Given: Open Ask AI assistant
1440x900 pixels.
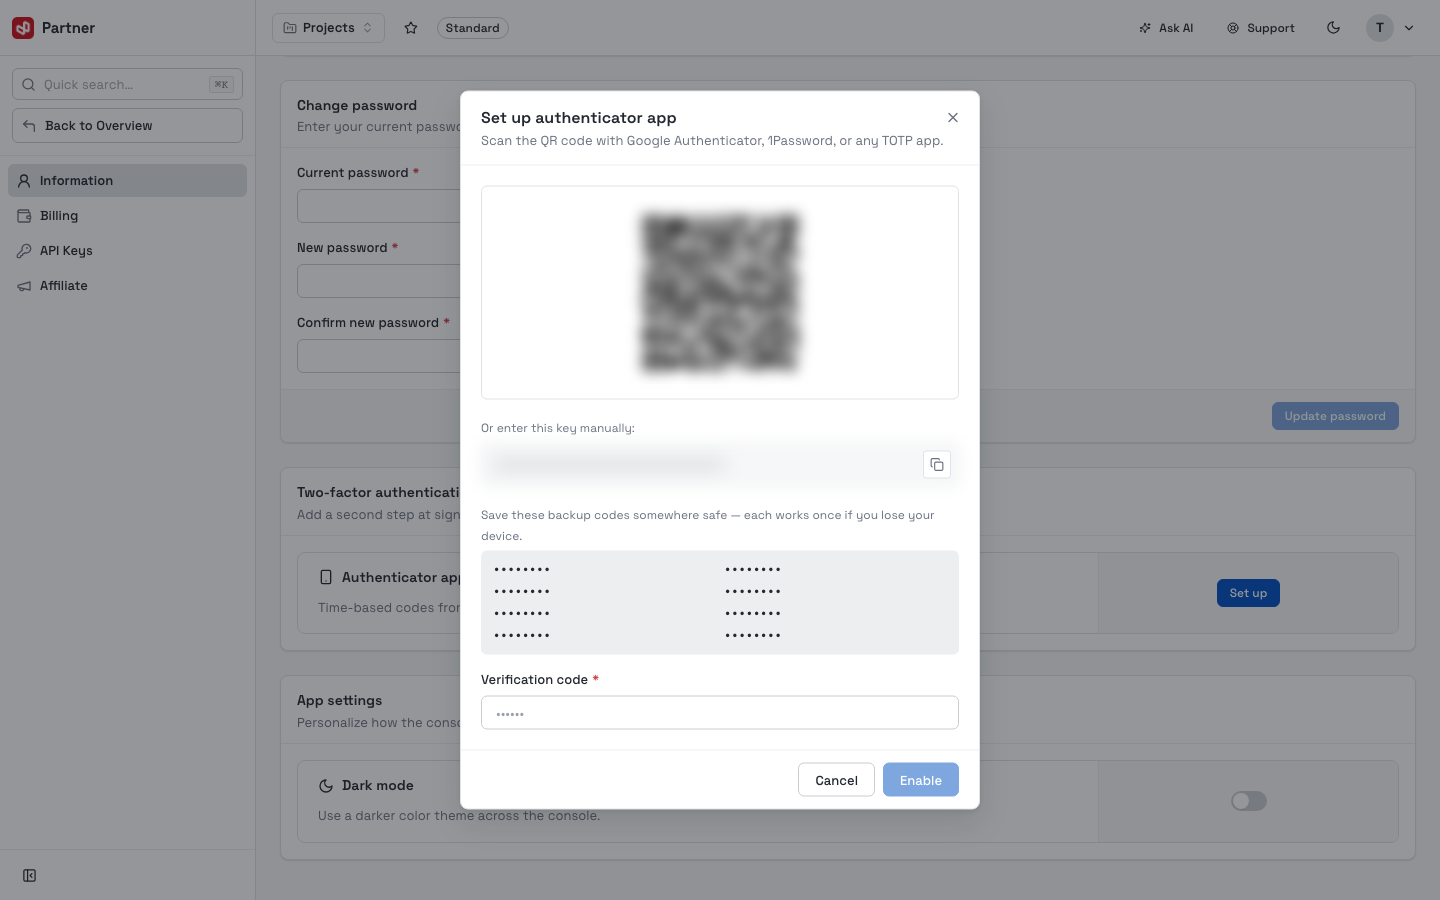Looking at the screenshot, I should 1166,28.
